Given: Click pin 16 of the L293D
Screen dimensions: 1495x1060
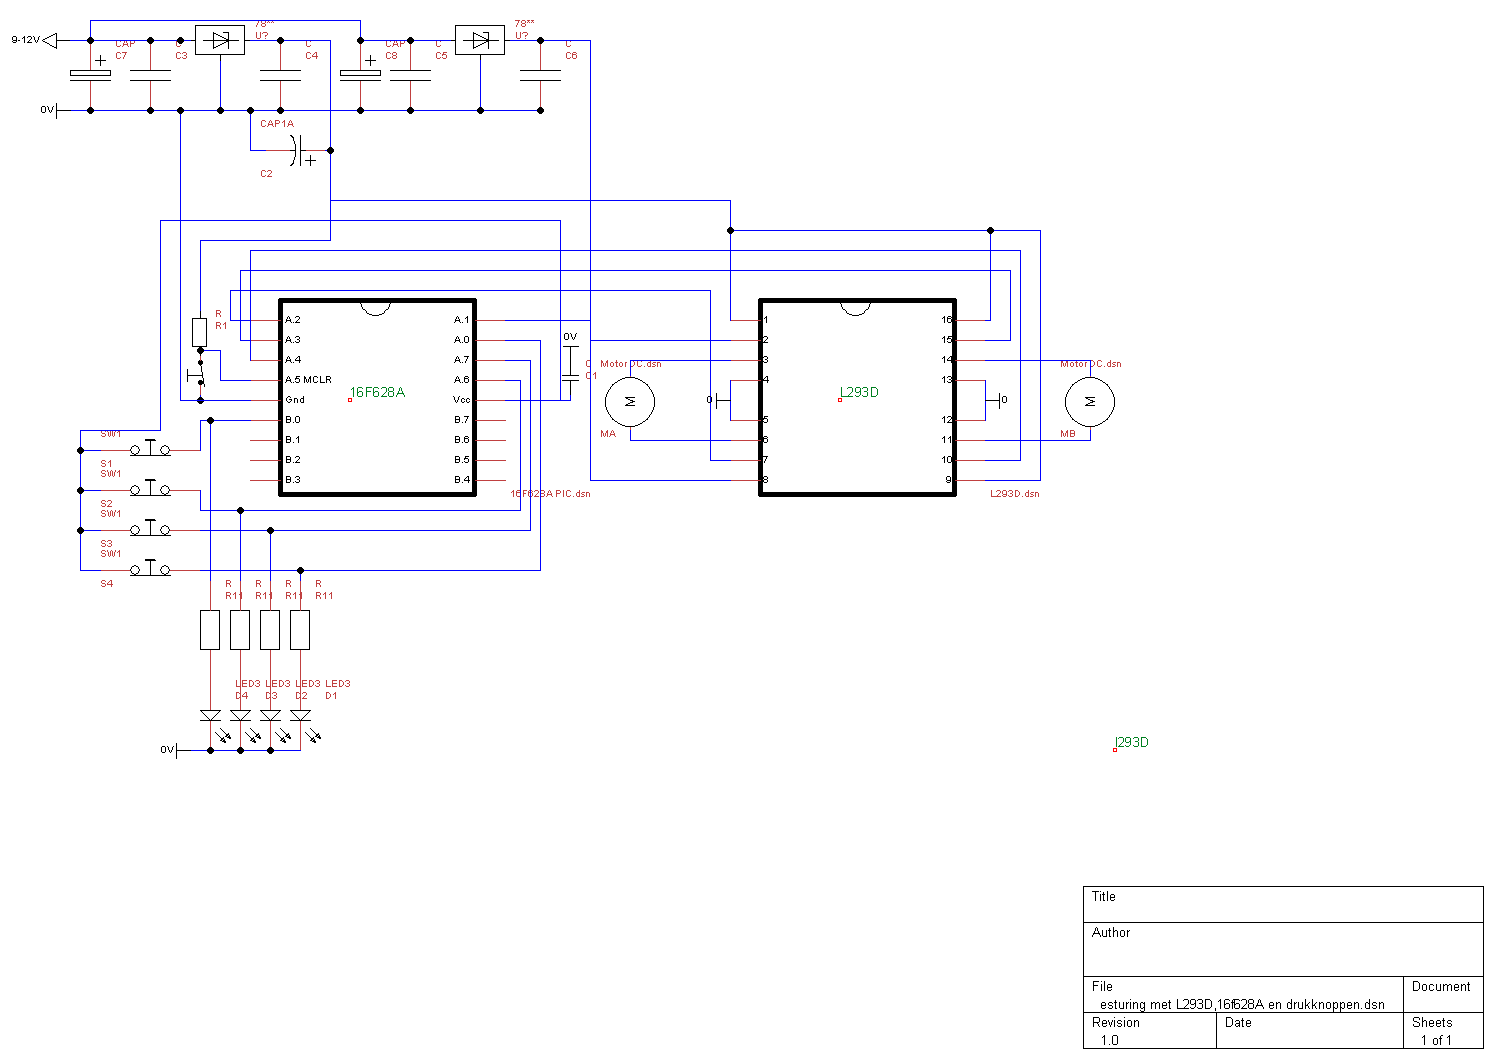Looking at the screenshot, I should click(947, 320).
